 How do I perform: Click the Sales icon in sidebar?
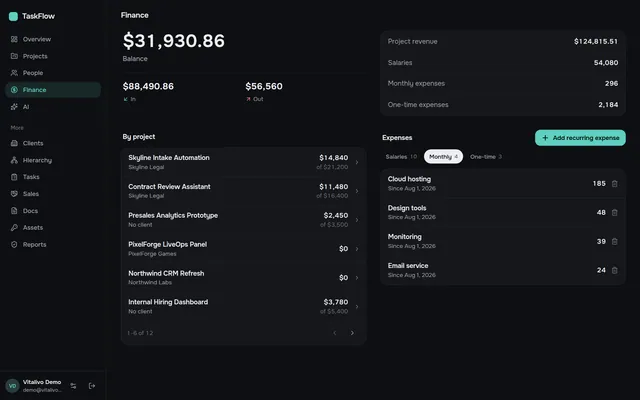point(14,194)
